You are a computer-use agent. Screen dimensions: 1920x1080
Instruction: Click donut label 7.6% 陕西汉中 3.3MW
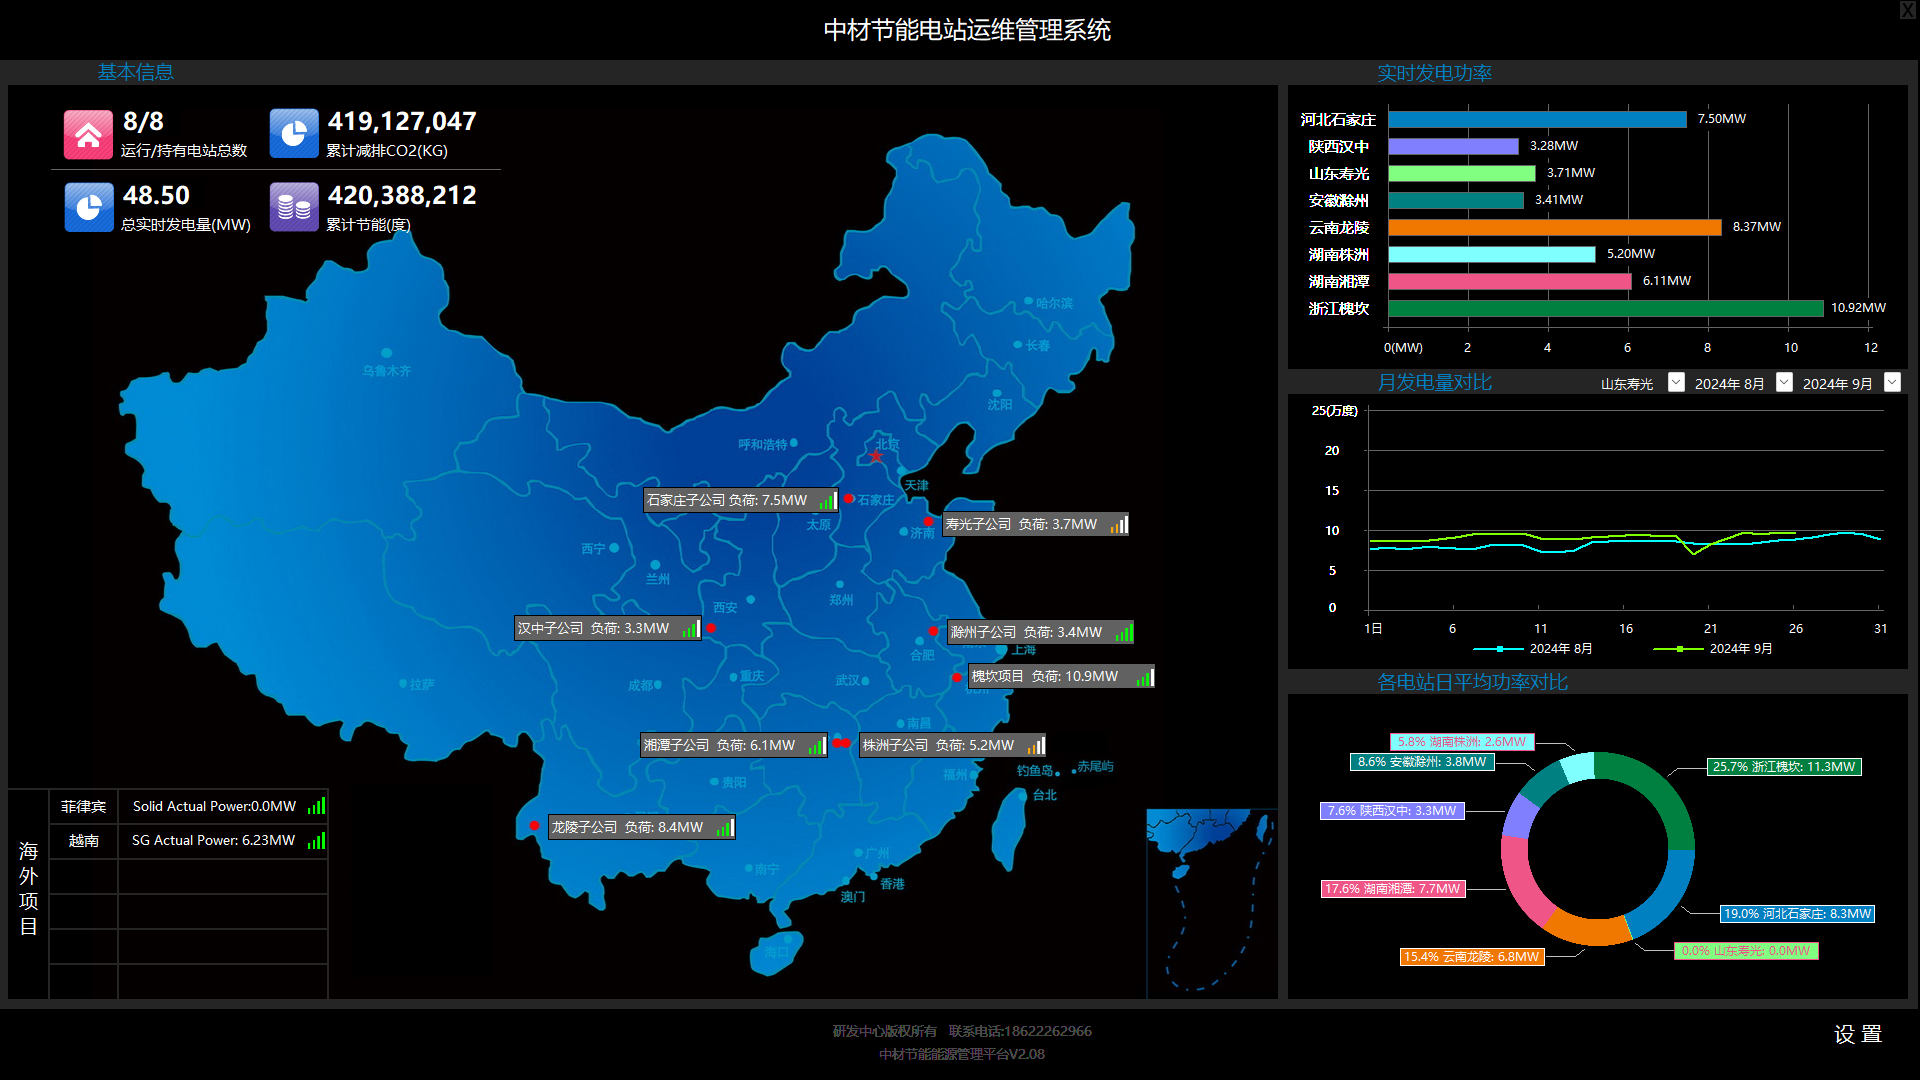click(x=1392, y=811)
